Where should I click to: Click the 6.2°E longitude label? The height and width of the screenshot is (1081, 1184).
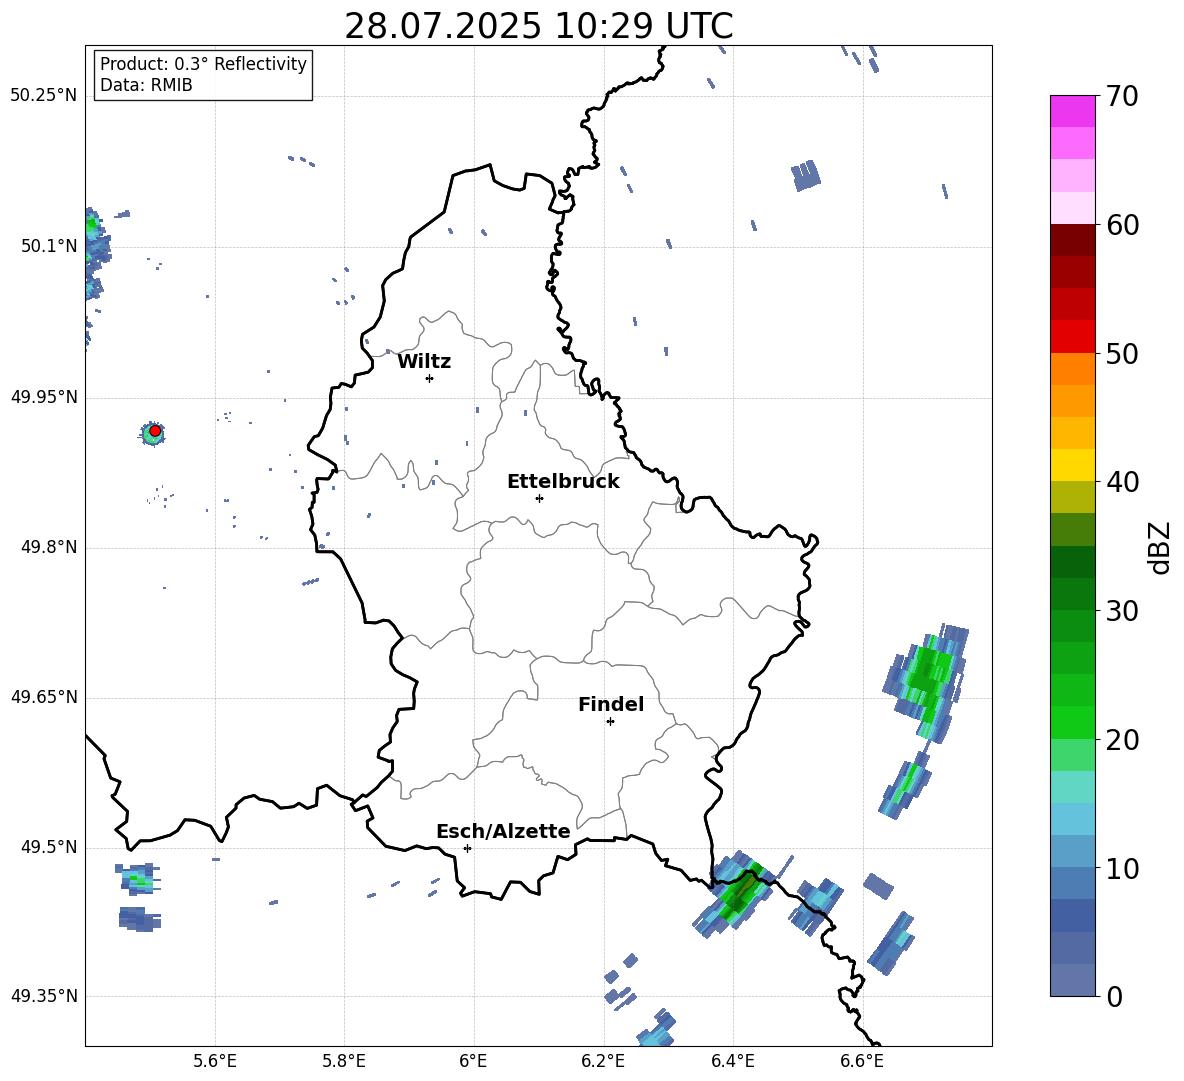tap(603, 1061)
